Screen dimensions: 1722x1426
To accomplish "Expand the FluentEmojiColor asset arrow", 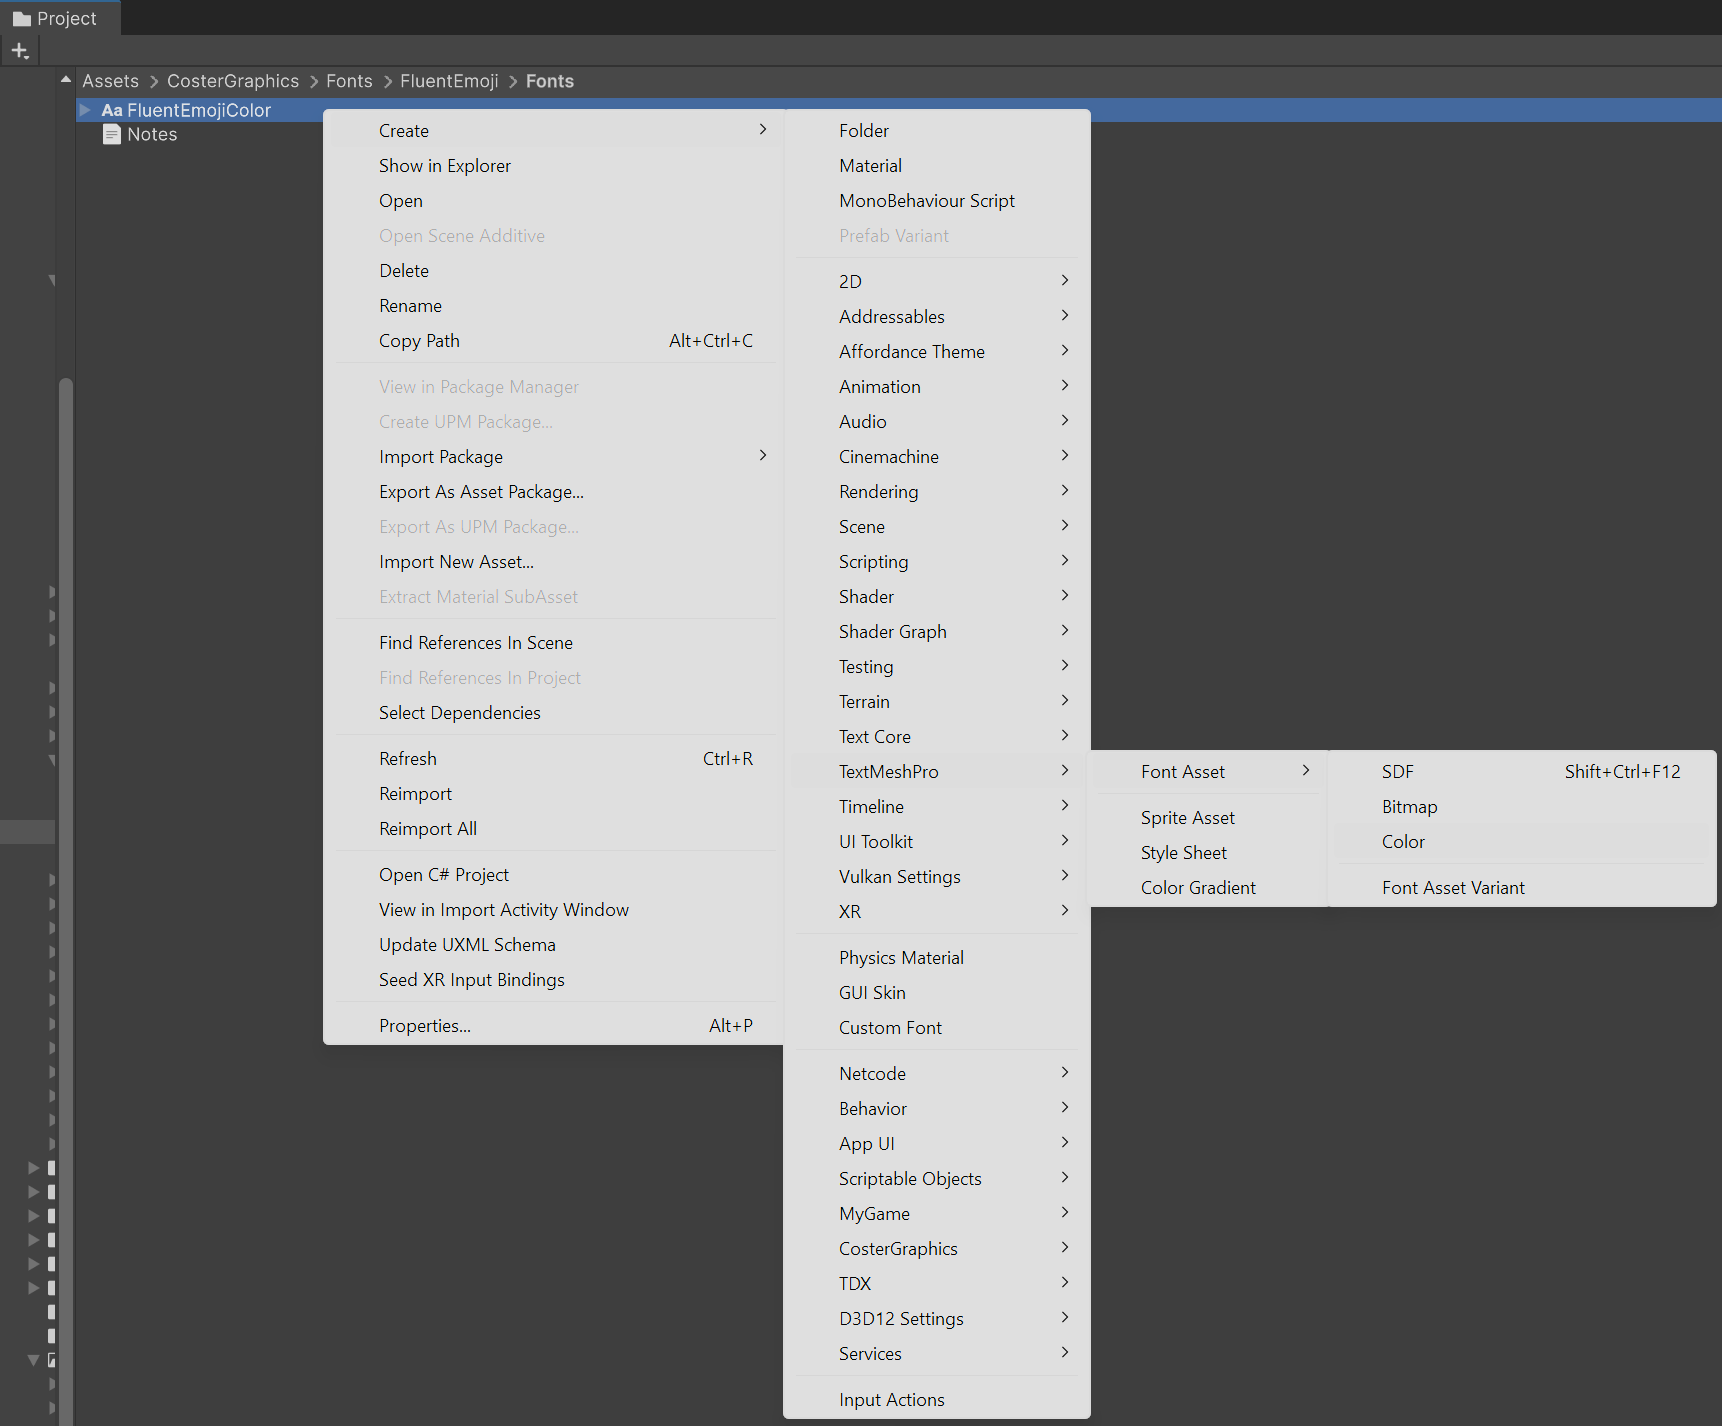I will (x=86, y=110).
